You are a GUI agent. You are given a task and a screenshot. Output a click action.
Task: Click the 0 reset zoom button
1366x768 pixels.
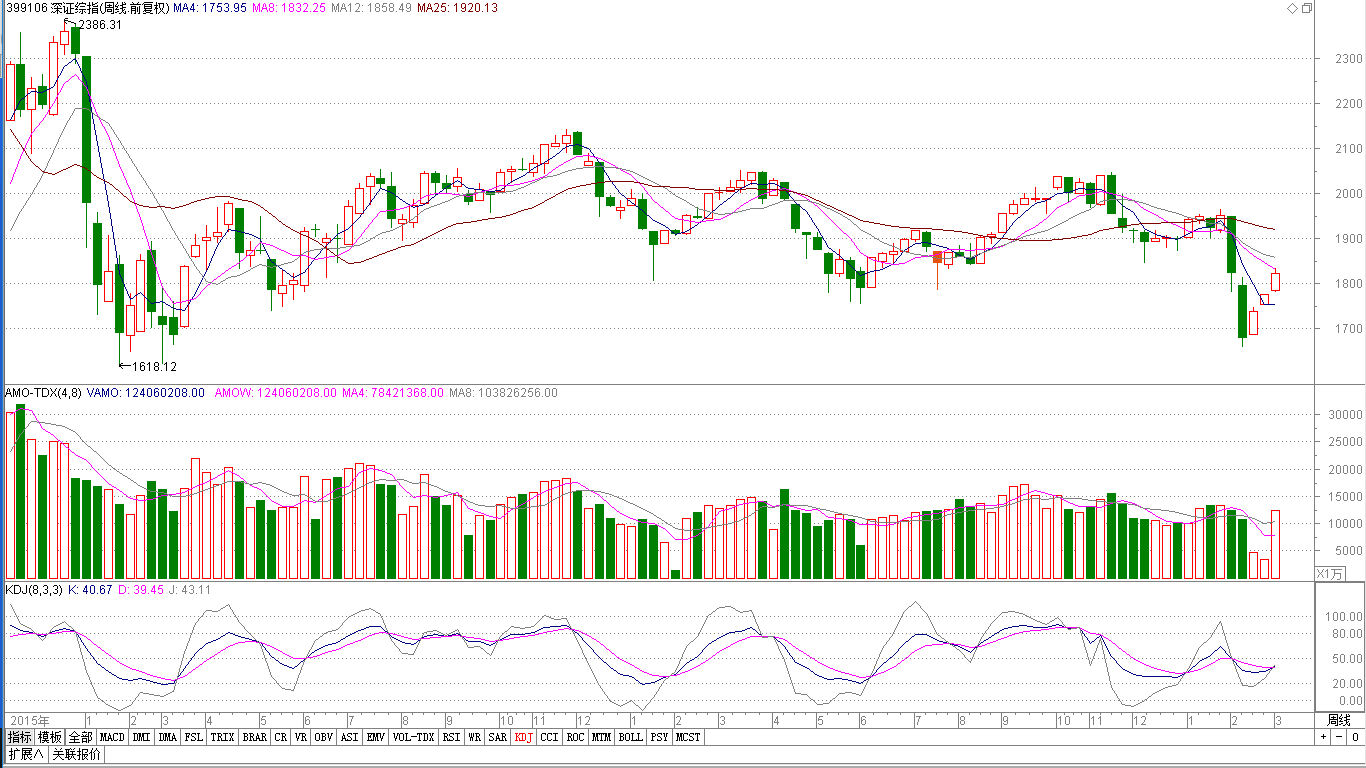pyautogui.click(x=1354, y=737)
